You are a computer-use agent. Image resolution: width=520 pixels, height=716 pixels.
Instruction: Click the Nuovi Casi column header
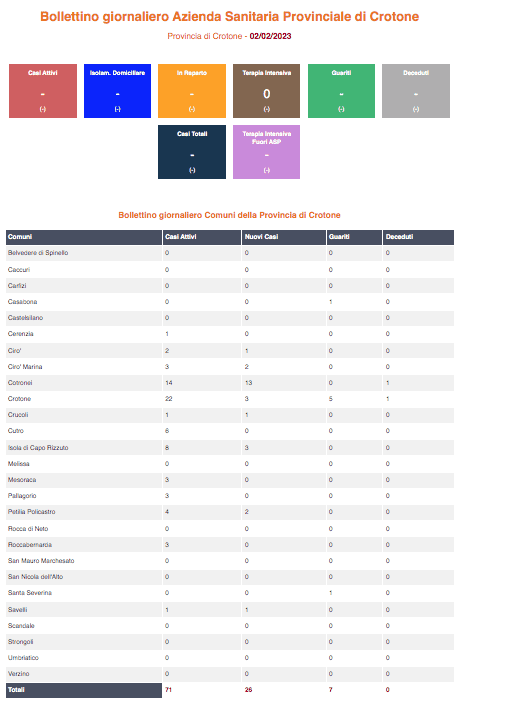[284, 237]
